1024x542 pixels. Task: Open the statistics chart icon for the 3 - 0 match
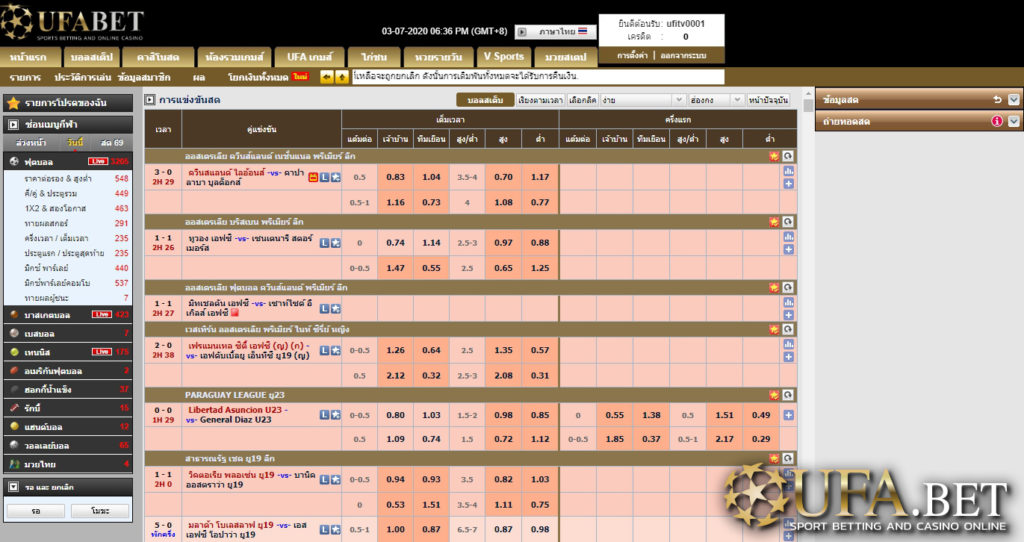coord(788,171)
